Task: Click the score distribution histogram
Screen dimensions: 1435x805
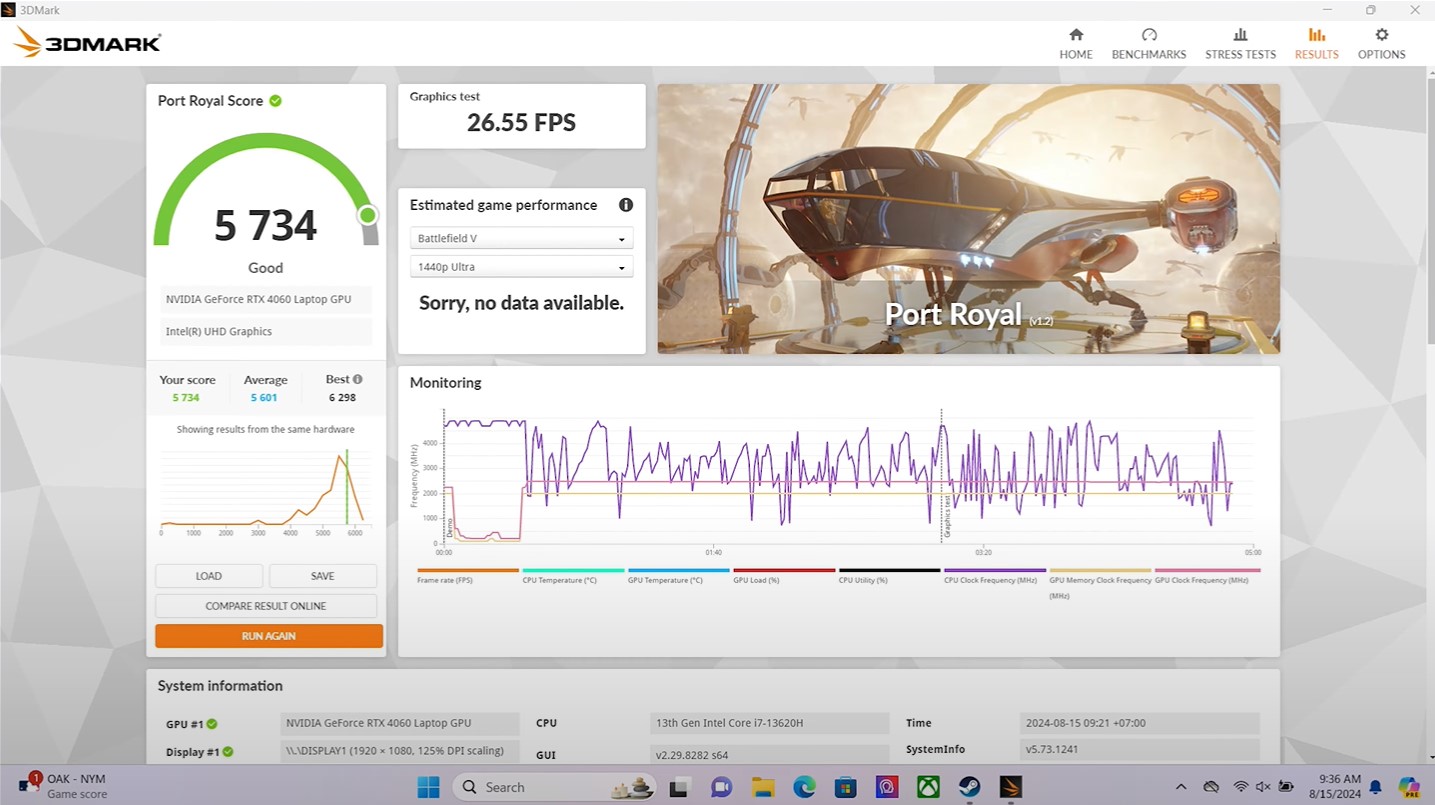Action: [265, 490]
